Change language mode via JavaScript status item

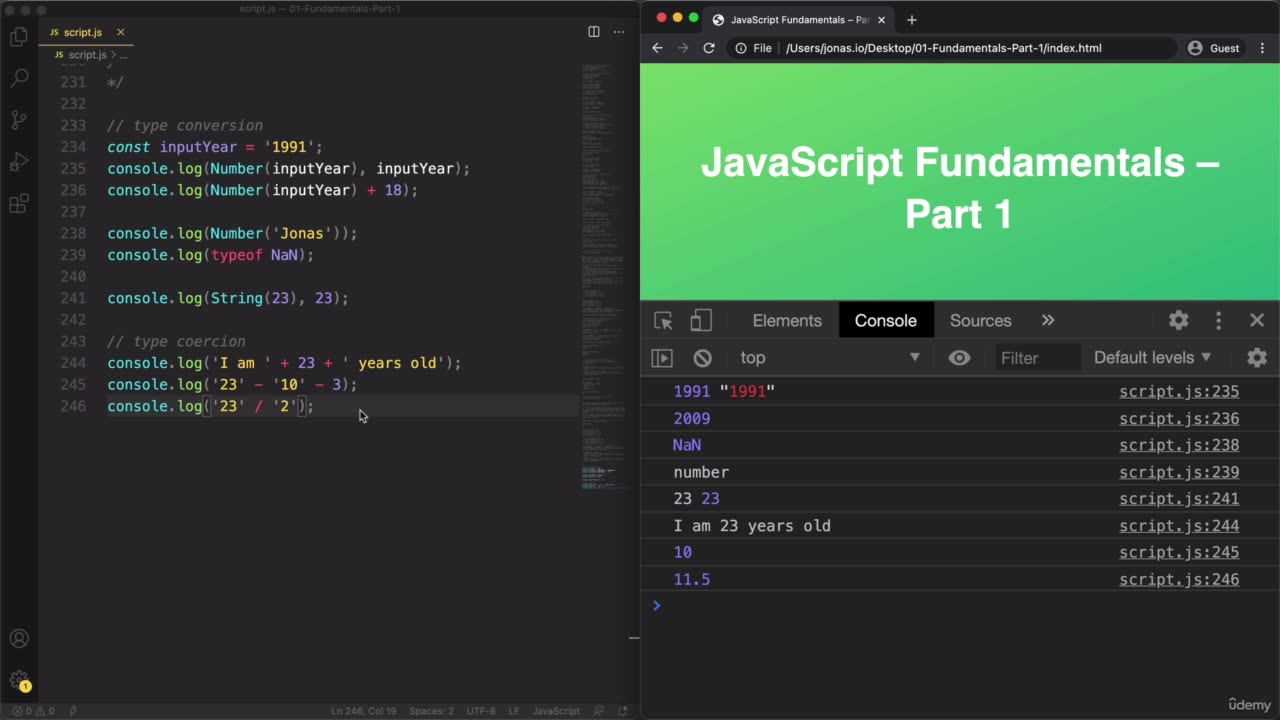pos(556,711)
